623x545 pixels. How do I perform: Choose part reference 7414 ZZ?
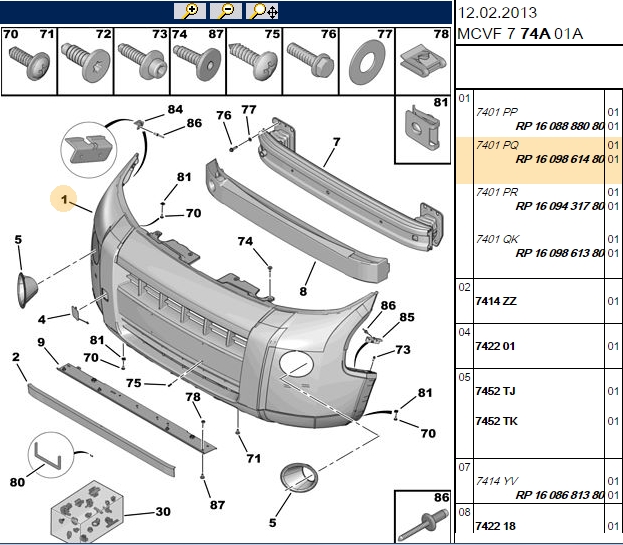click(x=496, y=301)
